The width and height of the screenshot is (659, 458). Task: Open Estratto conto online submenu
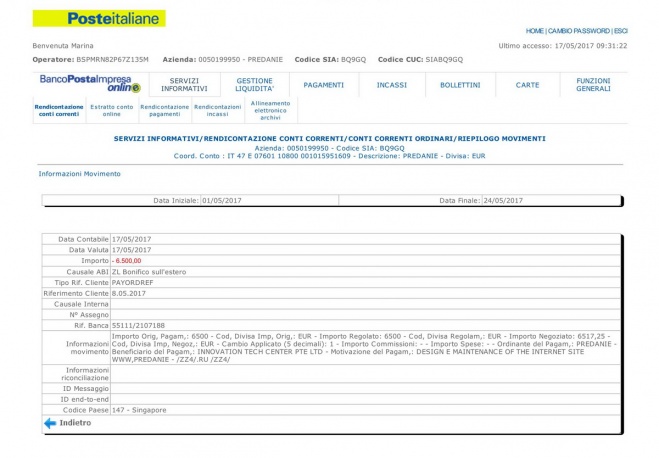point(111,110)
